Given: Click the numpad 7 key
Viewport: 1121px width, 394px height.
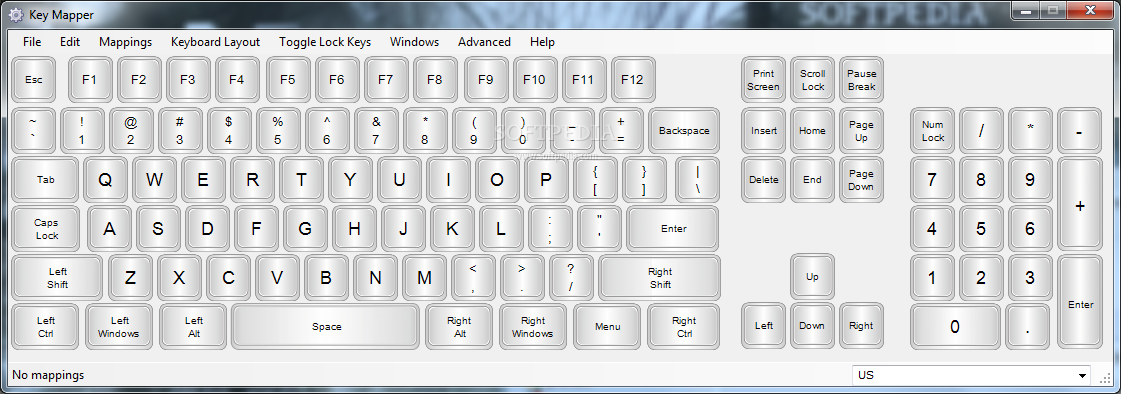Looking at the screenshot, I should (x=932, y=179).
